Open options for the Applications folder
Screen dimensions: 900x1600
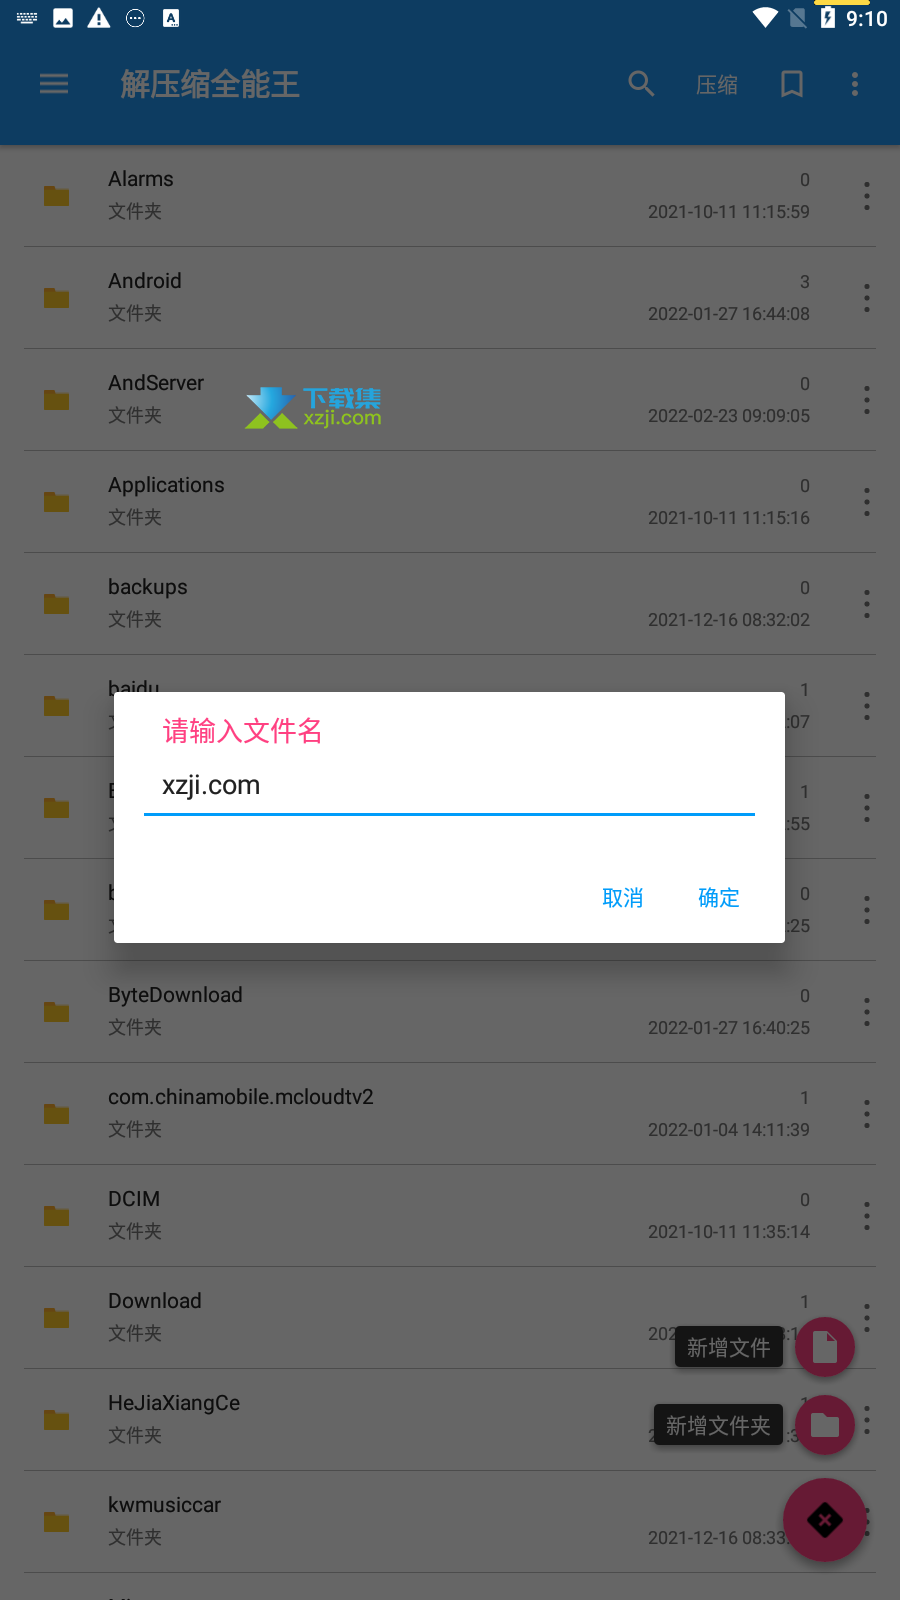point(867,502)
